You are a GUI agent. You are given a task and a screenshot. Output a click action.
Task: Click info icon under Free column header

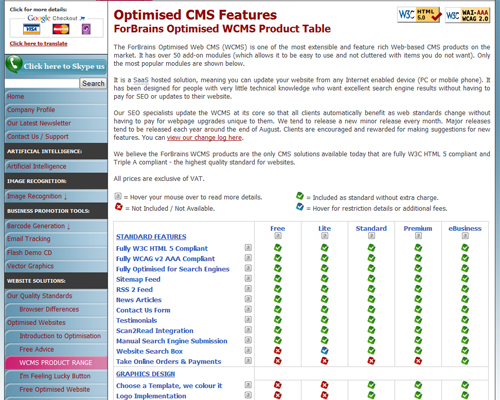(278, 236)
